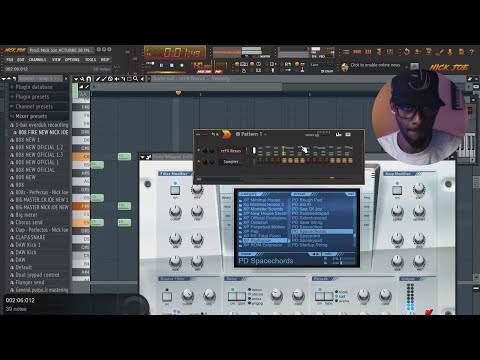Open the FILE menu
The height and width of the screenshot is (360, 480).
[x=10, y=60]
